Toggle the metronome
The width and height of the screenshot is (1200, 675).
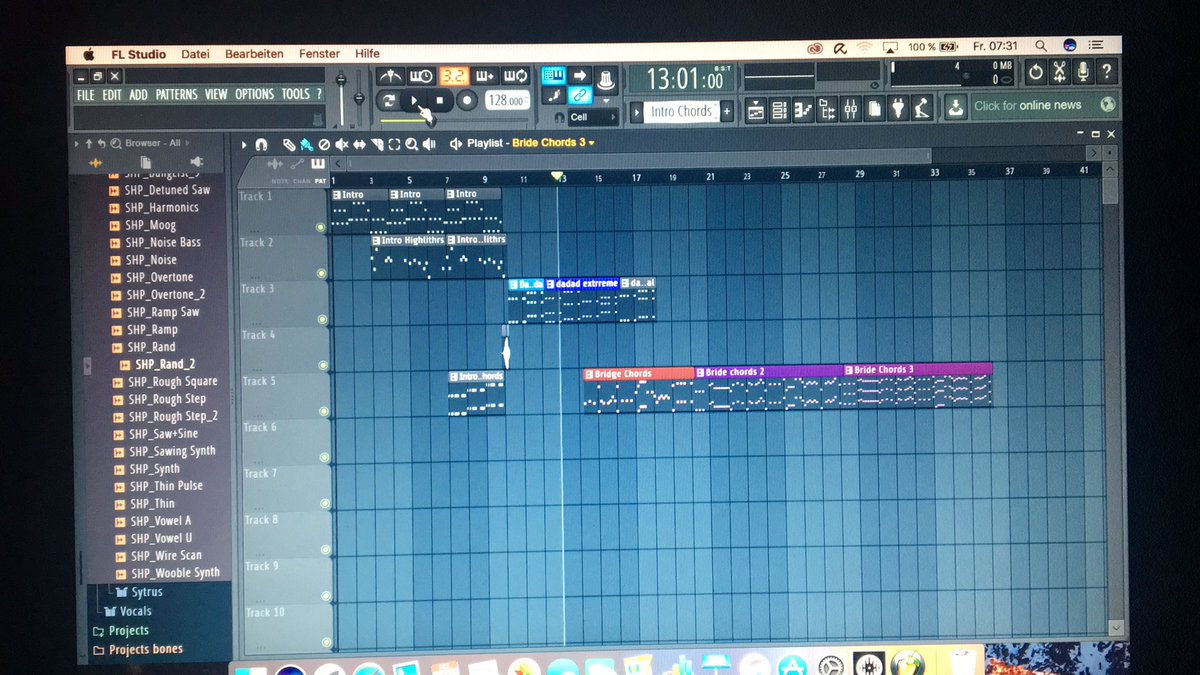pos(391,76)
